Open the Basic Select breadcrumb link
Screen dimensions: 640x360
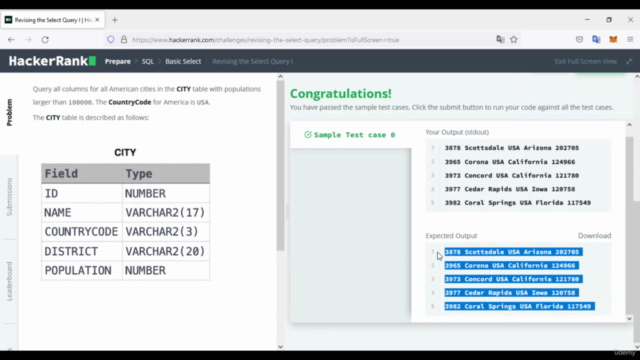(x=183, y=61)
